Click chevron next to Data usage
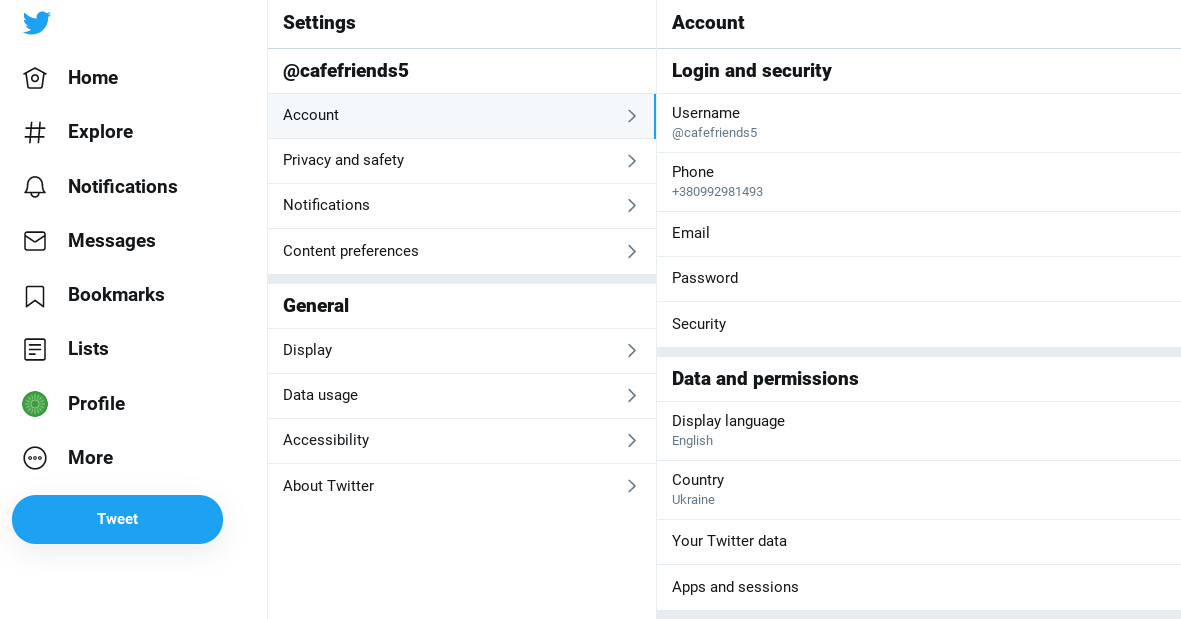The height and width of the screenshot is (619, 1181). 631,396
